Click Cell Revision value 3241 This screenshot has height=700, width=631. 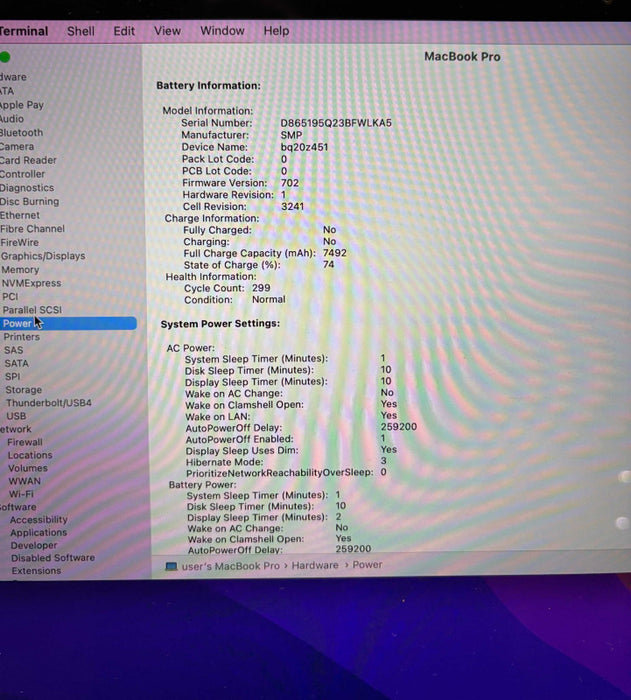[x=293, y=206]
